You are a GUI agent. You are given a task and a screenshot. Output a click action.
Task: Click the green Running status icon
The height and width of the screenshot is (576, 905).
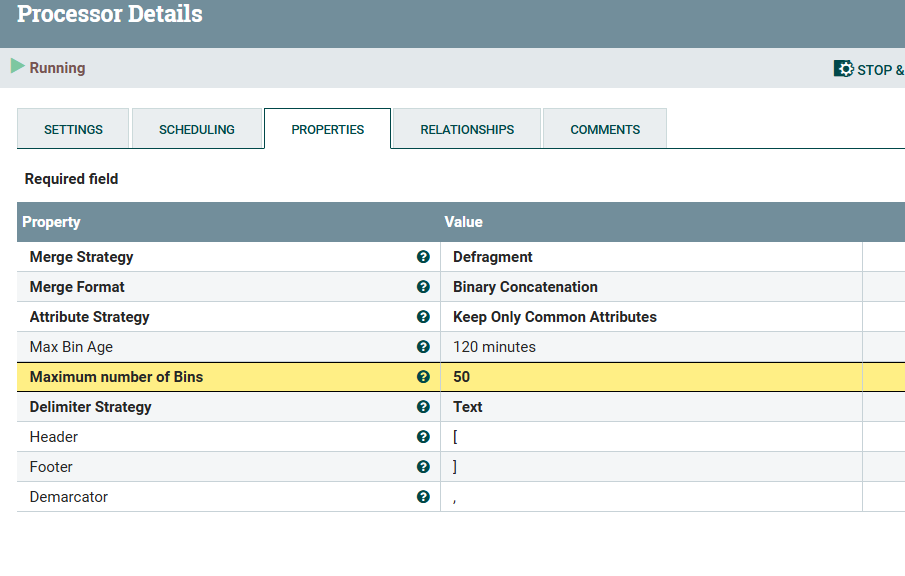(x=17, y=66)
